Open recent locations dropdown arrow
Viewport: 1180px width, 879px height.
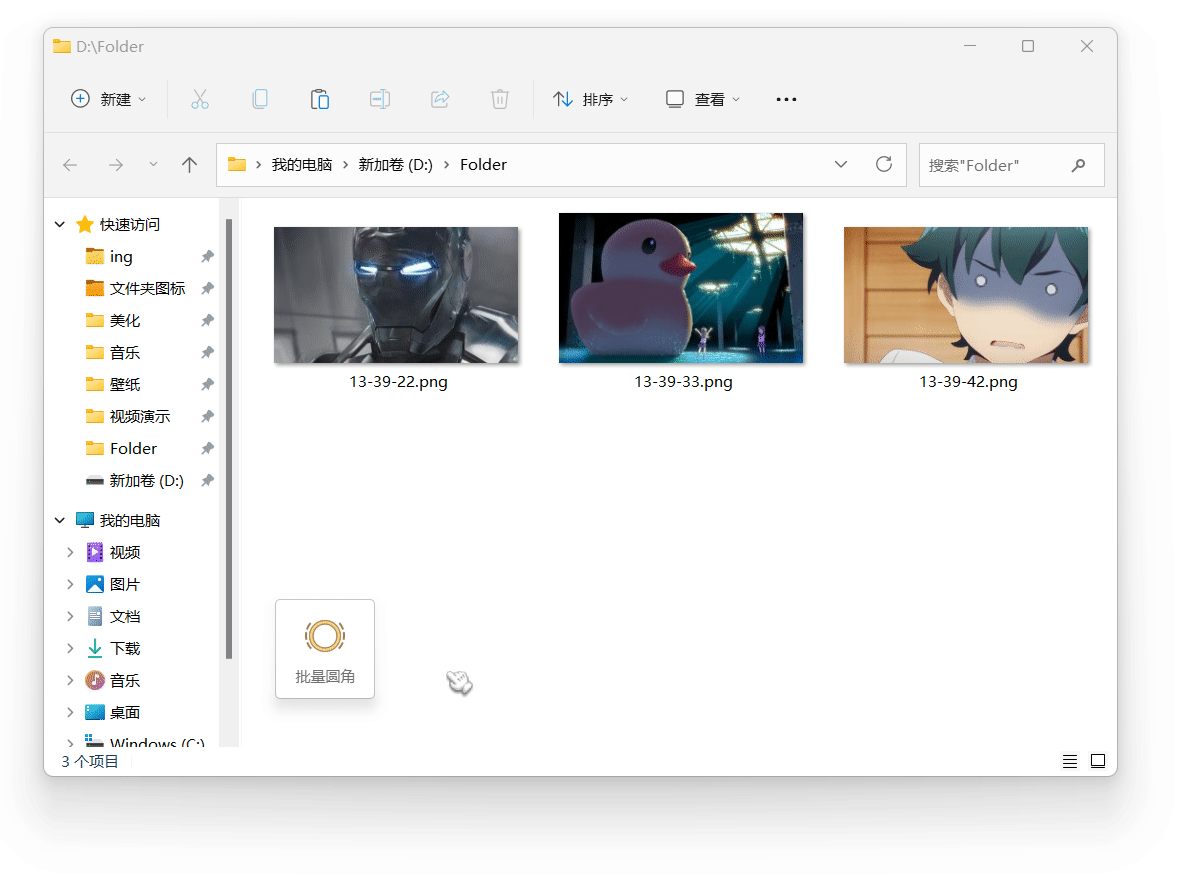153,164
